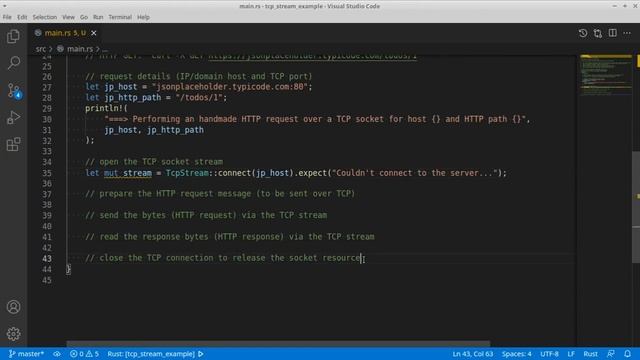Open the Source Control view
The width and height of the screenshot is (640, 360).
14,91
